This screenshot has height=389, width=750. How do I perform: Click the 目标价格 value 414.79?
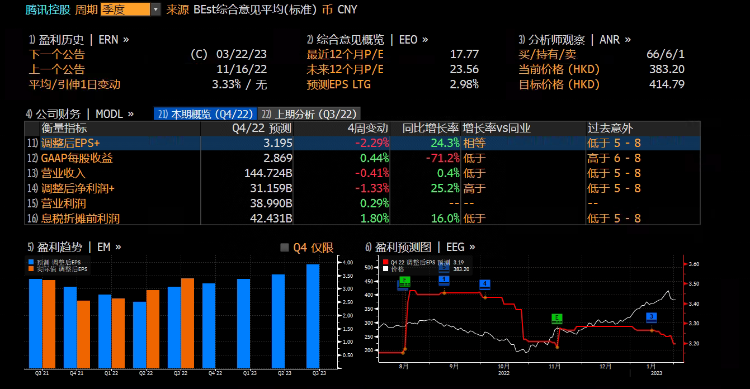click(x=667, y=85)
